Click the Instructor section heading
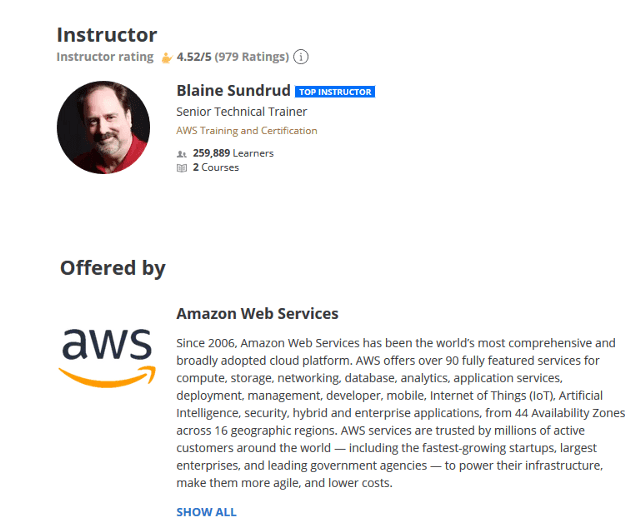This screenshot has width=630, height=527. tap(106, 36)
